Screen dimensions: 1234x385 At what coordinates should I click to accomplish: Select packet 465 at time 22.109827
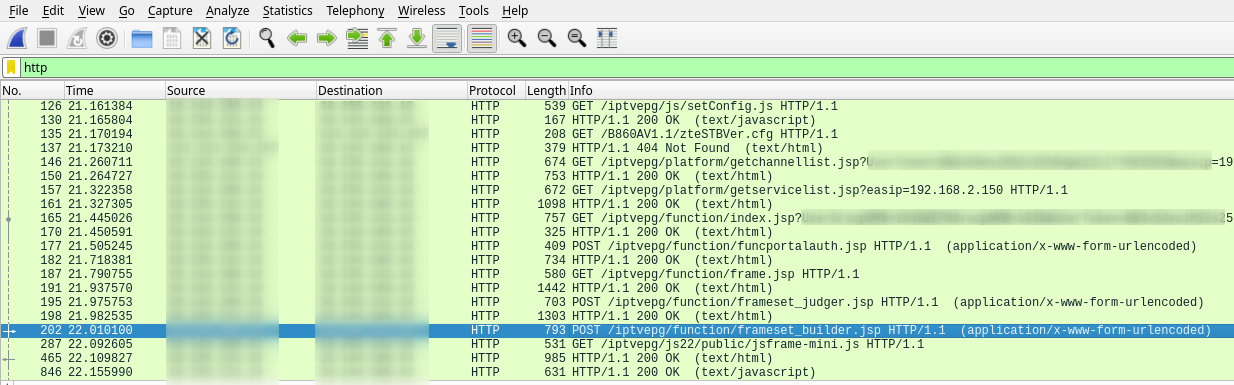617,358
